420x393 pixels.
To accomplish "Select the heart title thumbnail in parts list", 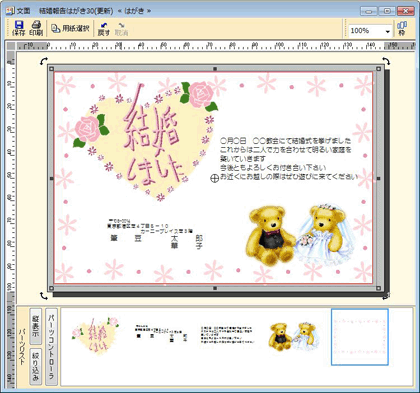I will (x=95, y=336).
